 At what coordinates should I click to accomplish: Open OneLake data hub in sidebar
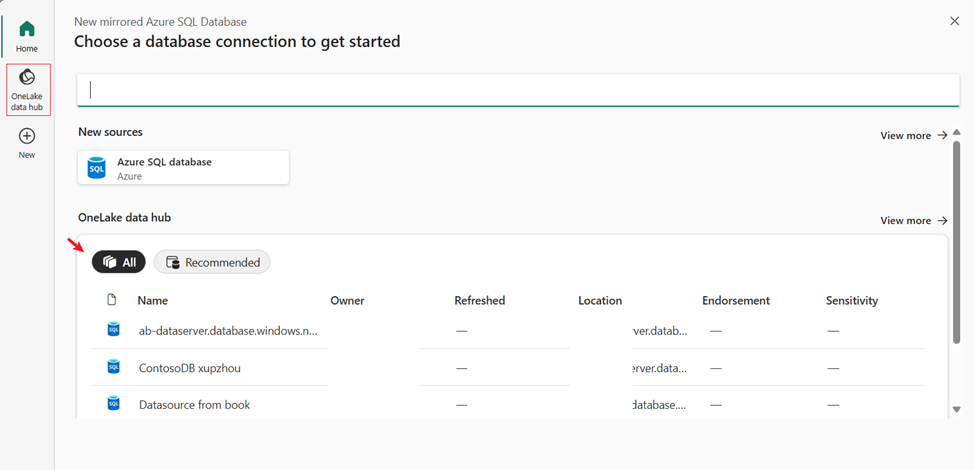tap(27, 90)
